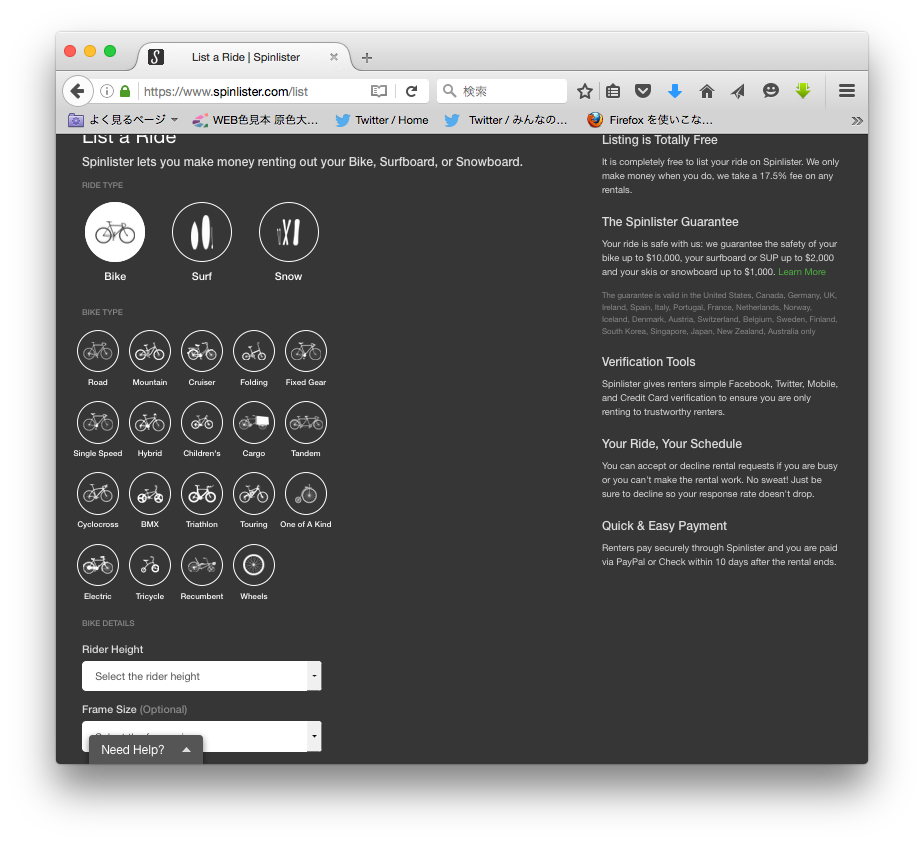
Task: Show more bookmarks with the overflow chevron
Action: (857, 121)
